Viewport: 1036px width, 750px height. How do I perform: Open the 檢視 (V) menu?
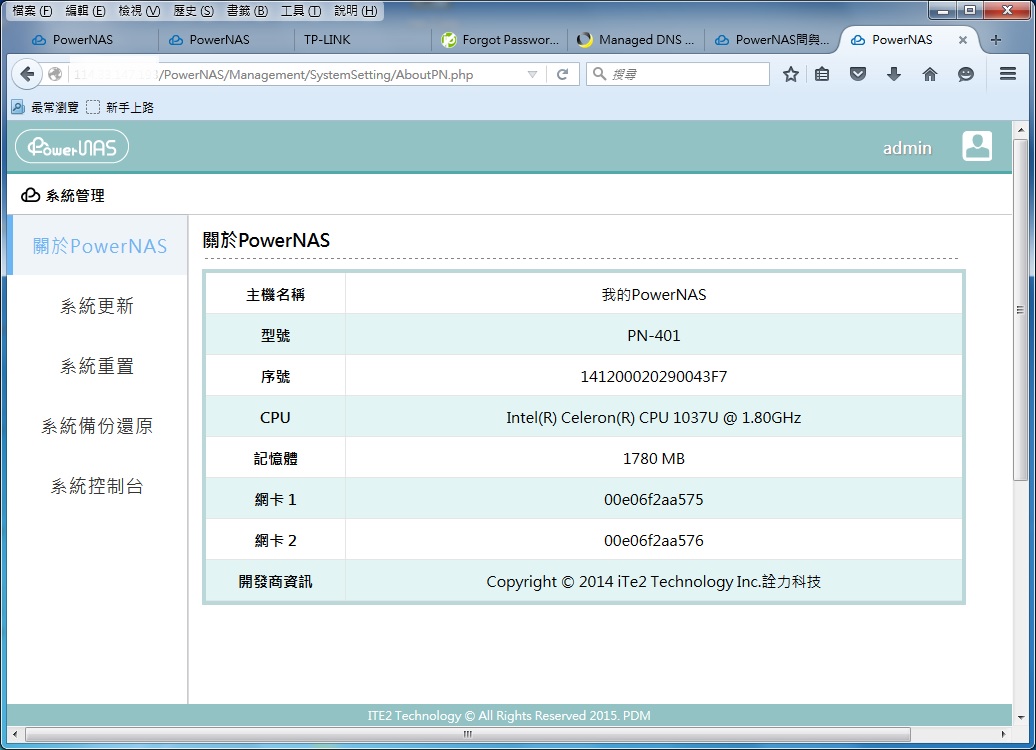139,11
